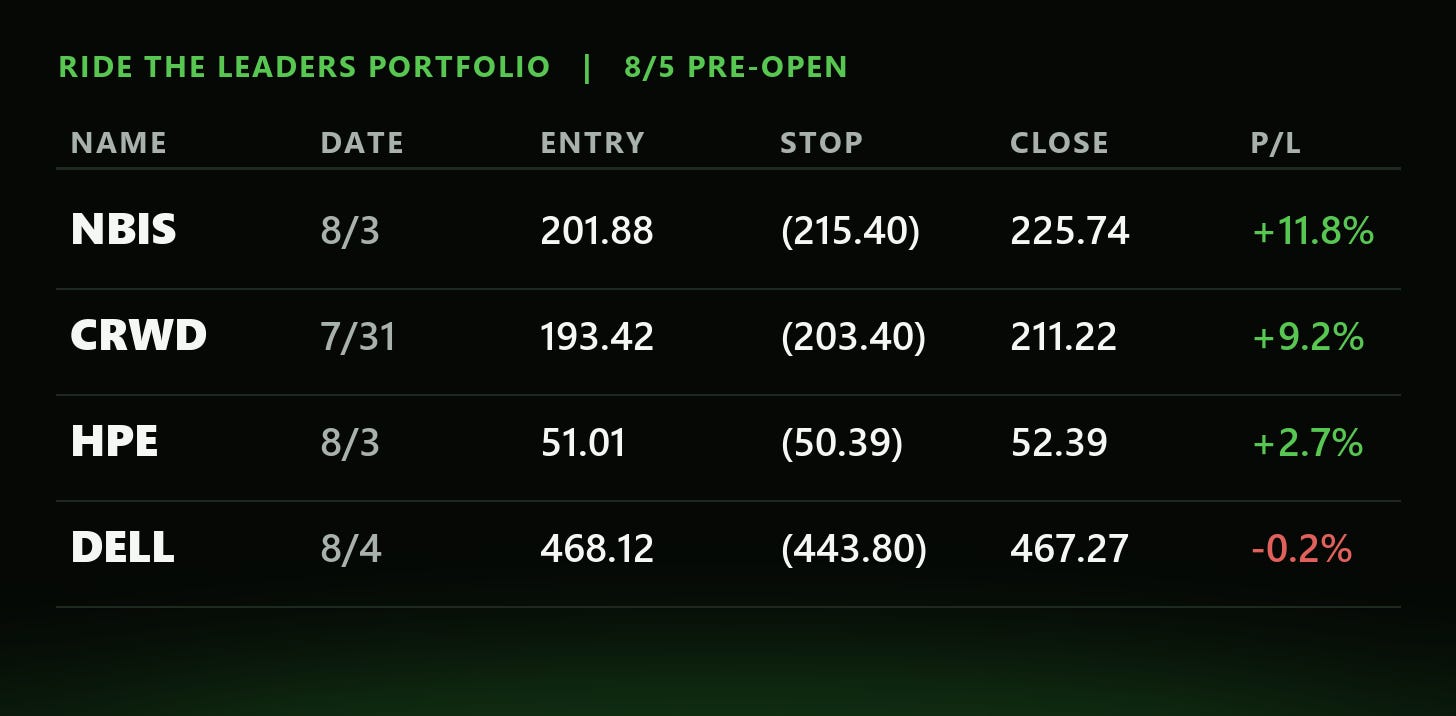Select DELL -0.2% loss value
Image resolution: width=1456 pixels, height=716 pixels.
click(x=1301, y=548)
